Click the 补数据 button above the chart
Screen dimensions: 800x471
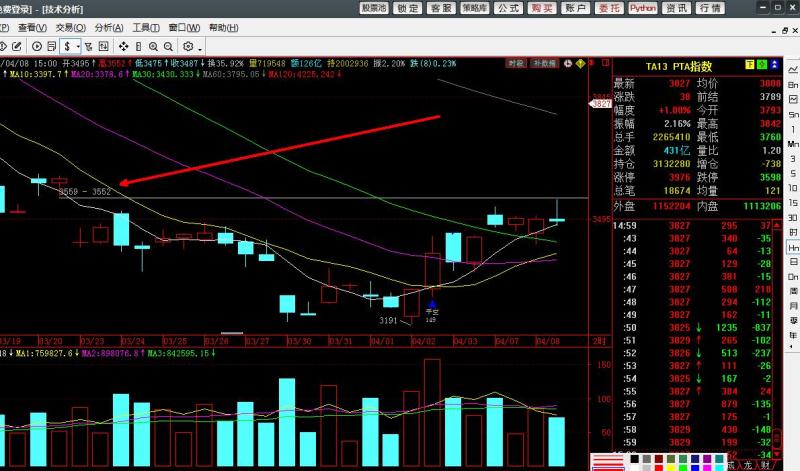click(x=544, y=63)
